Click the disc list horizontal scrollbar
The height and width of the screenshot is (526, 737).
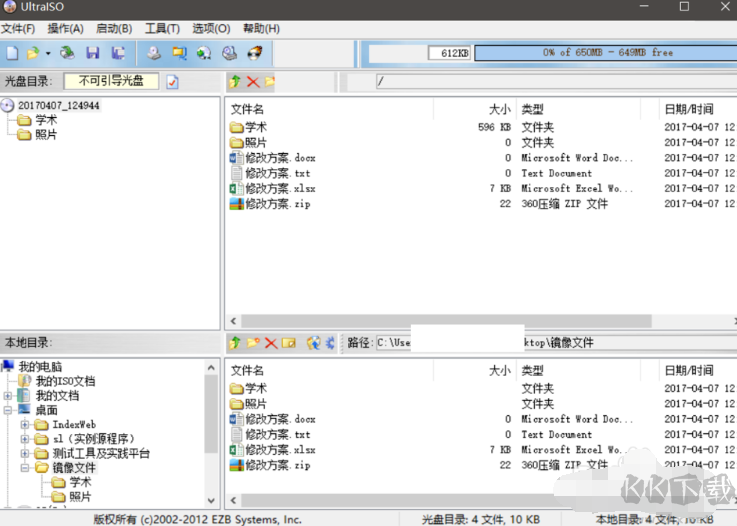point(446,321)
